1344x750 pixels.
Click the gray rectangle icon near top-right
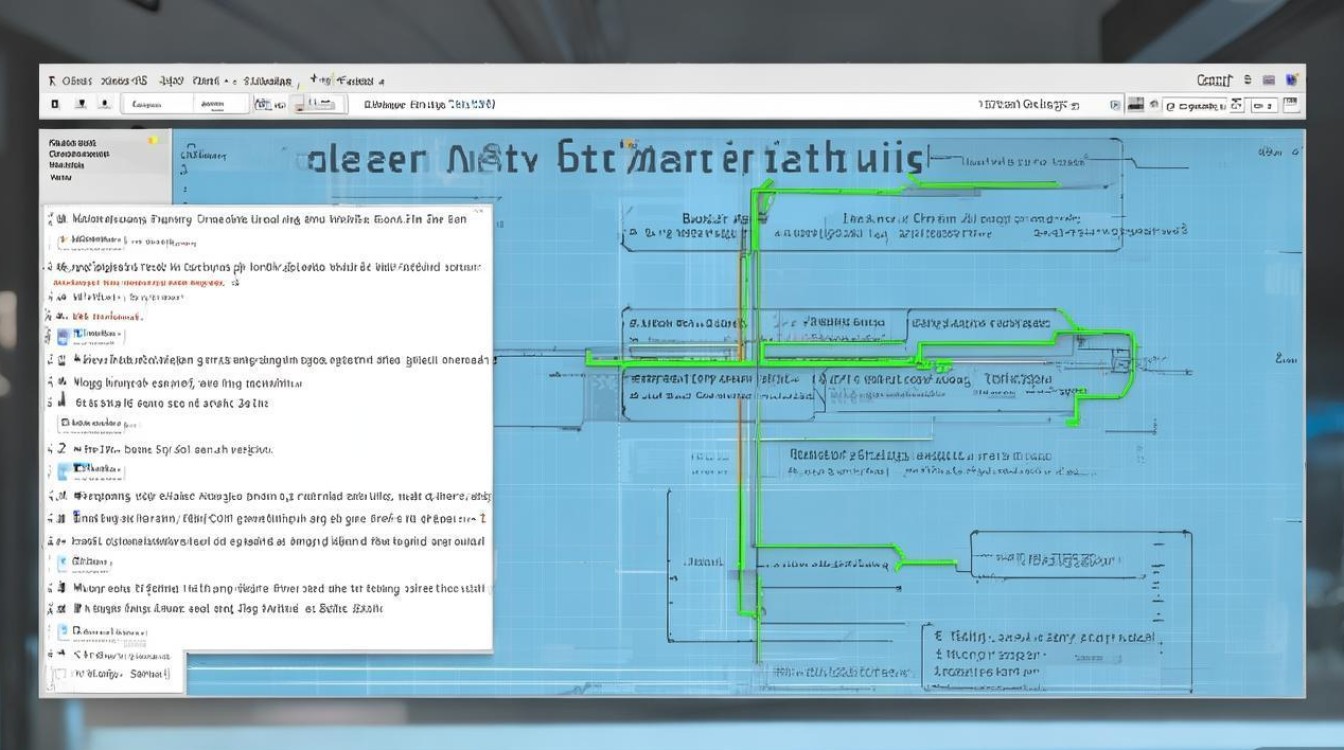point(1269,80)
